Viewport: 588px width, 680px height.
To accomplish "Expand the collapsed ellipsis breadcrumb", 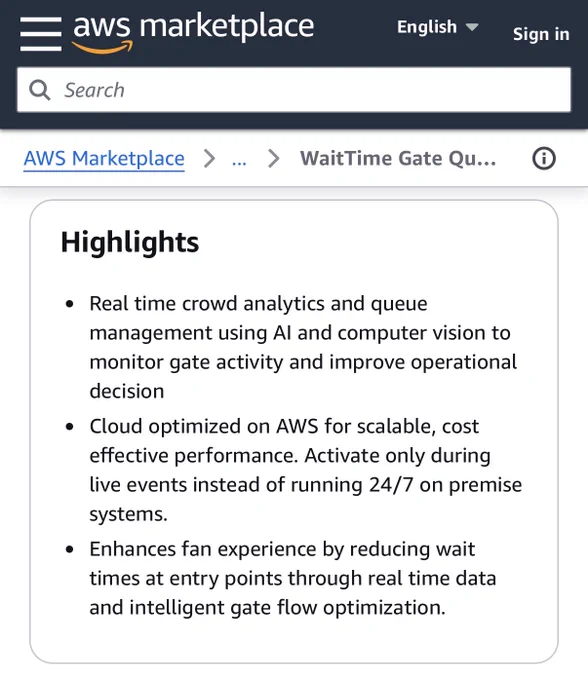I will (239, 161).
